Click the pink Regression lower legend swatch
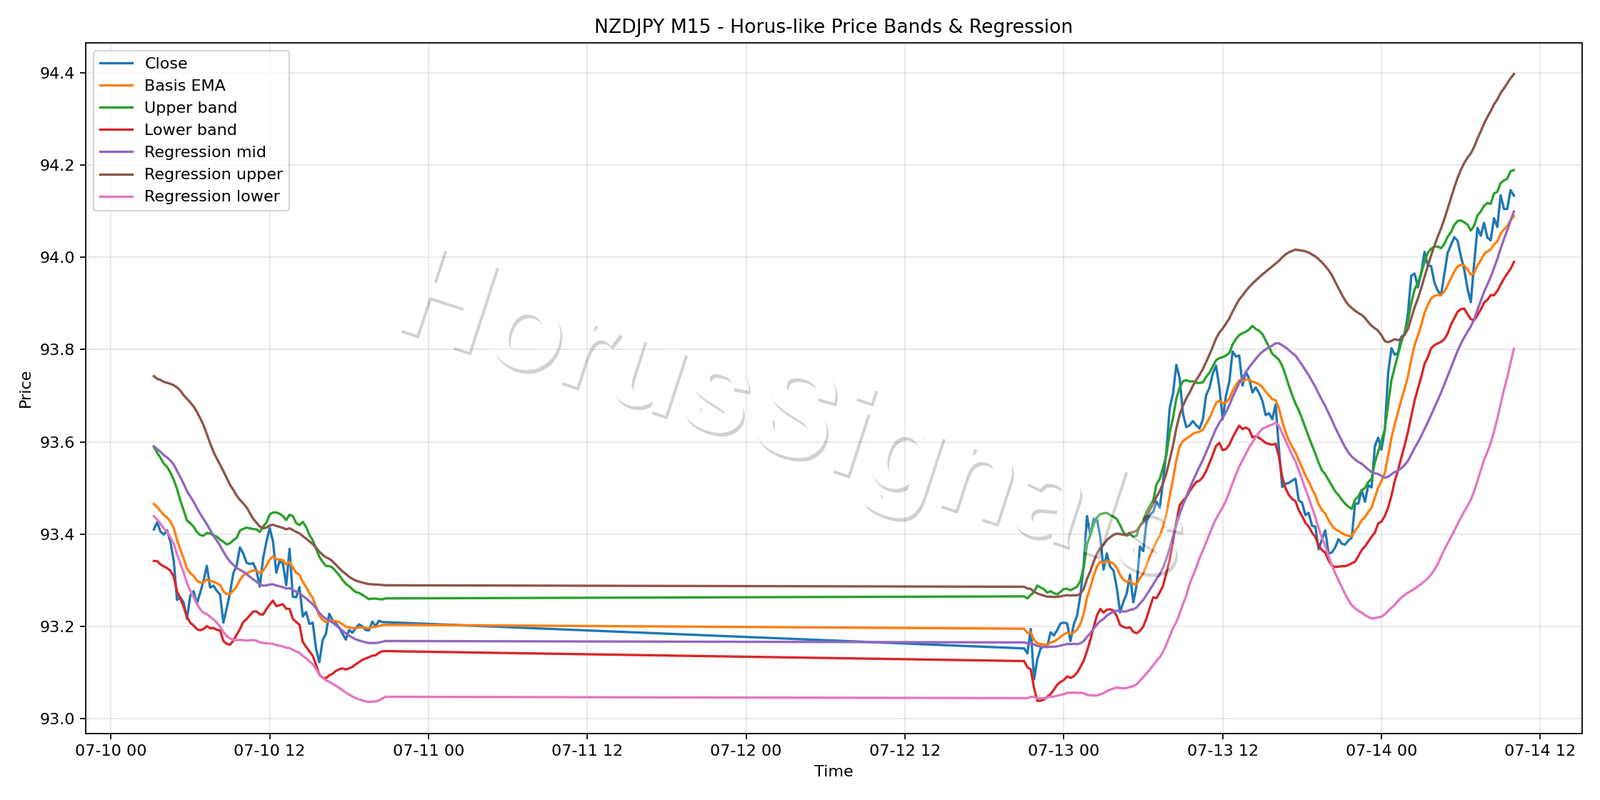Screen dimensions: 1600x800 click(116, 196)
